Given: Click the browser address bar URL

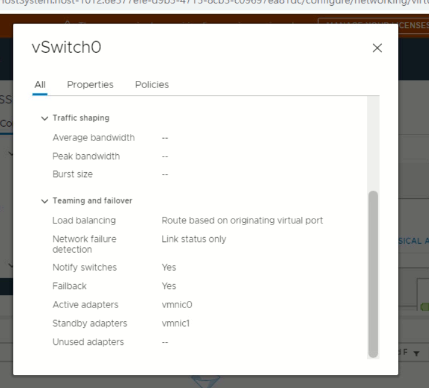Looking at the screenshot, I should pos(214,3).
